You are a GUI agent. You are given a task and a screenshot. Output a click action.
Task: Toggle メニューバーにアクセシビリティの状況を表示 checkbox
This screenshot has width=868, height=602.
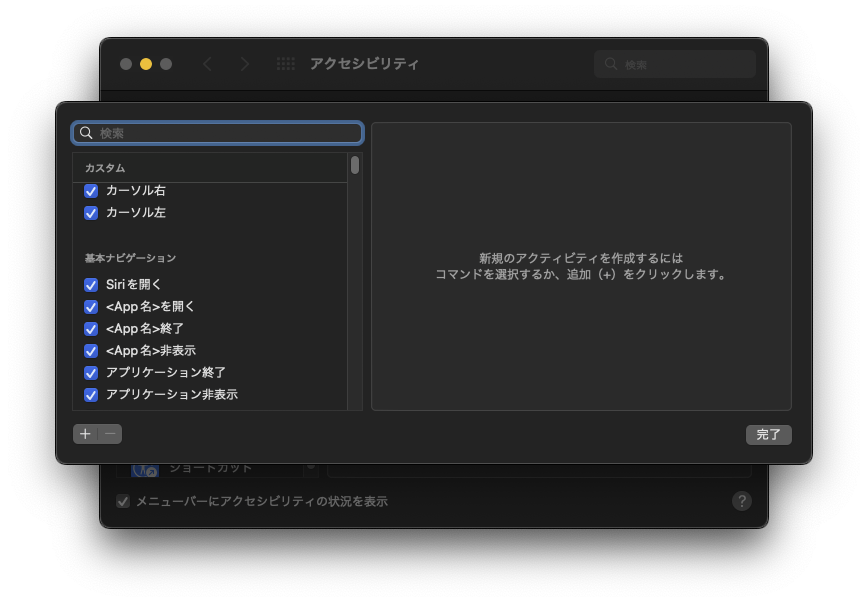click(123, 501)
